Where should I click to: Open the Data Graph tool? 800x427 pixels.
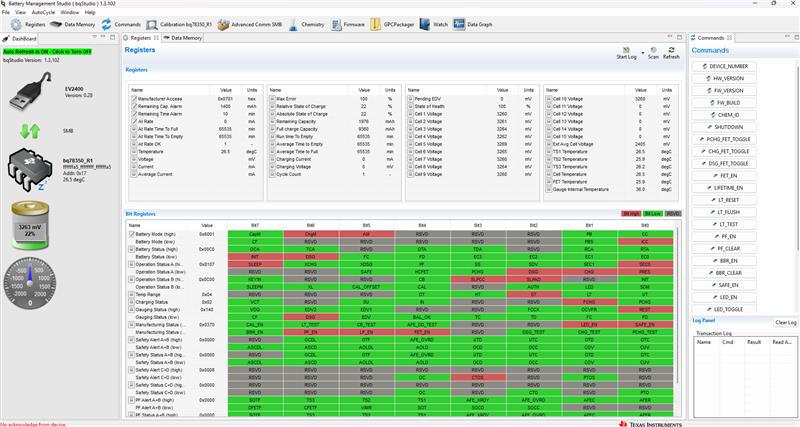coord(472,24)
